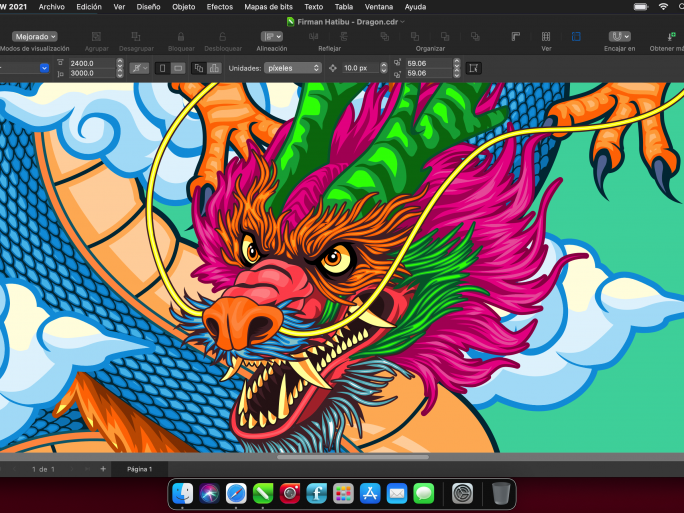The image size is (684, 513).
Task: Select landscape page orientation
Action: coord(178,68)
